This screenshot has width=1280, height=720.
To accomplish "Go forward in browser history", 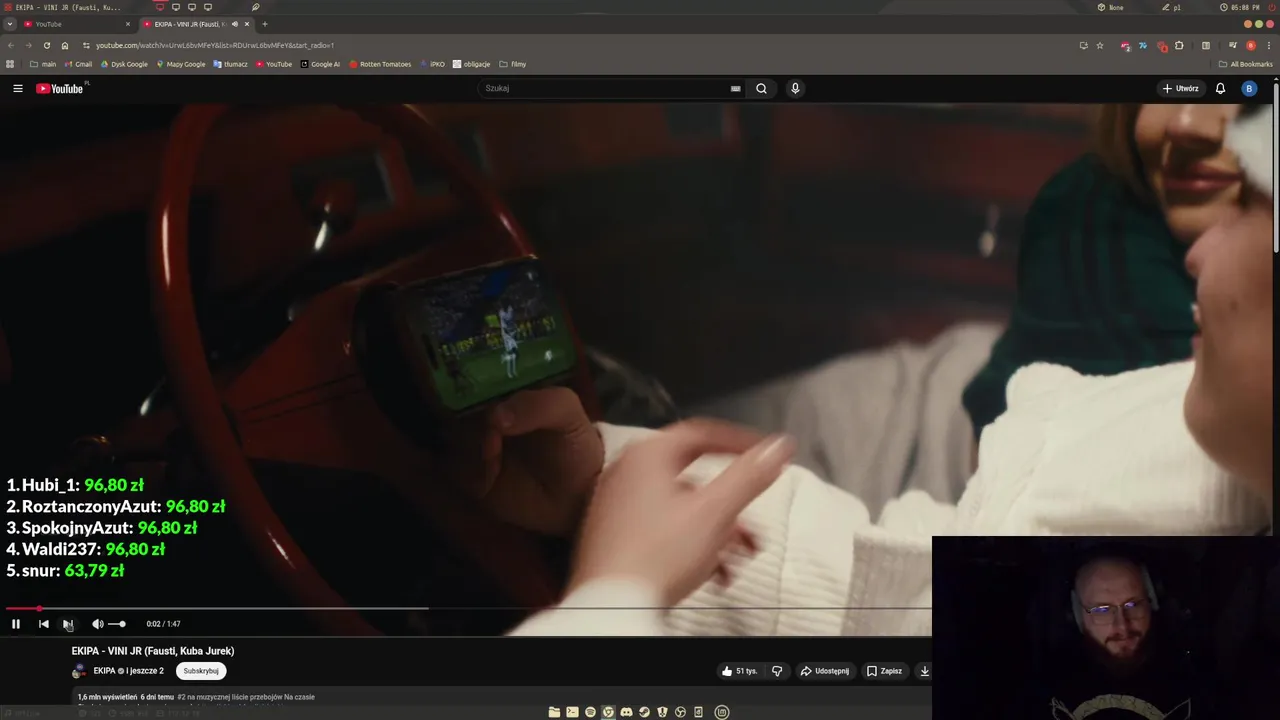I will tap(28, 45).
